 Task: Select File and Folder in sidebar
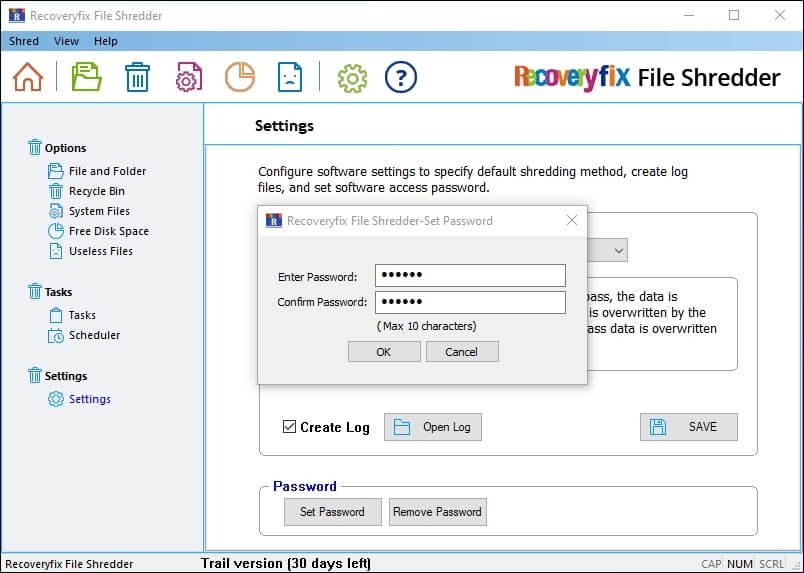pyautogui.click(x=107, y=171)
